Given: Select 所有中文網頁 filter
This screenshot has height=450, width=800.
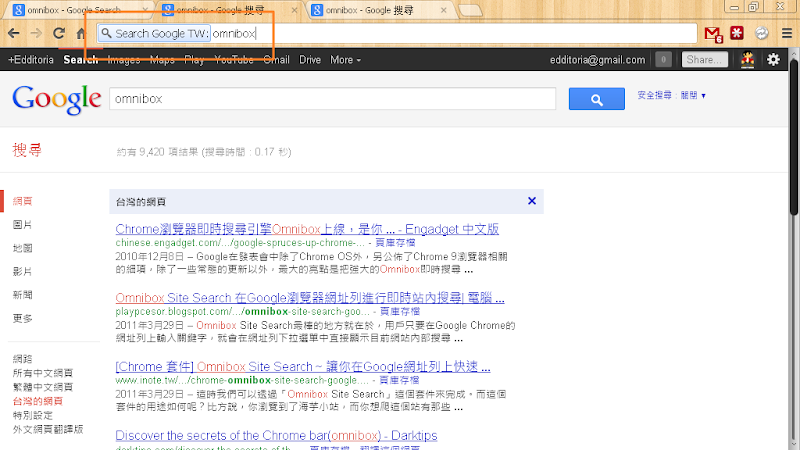Looking at the screenshot, I should 43,373.
